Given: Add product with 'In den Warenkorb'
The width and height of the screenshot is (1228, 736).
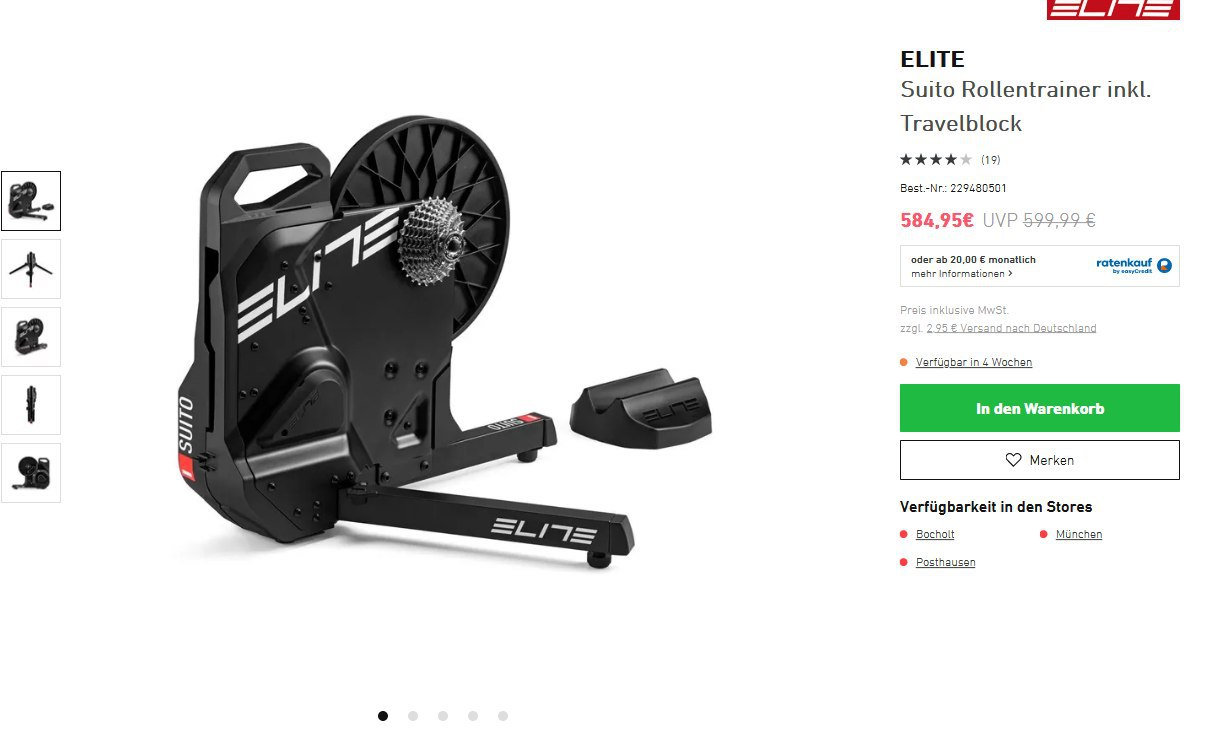Looking at the screenshot, I should (1040, 408).
